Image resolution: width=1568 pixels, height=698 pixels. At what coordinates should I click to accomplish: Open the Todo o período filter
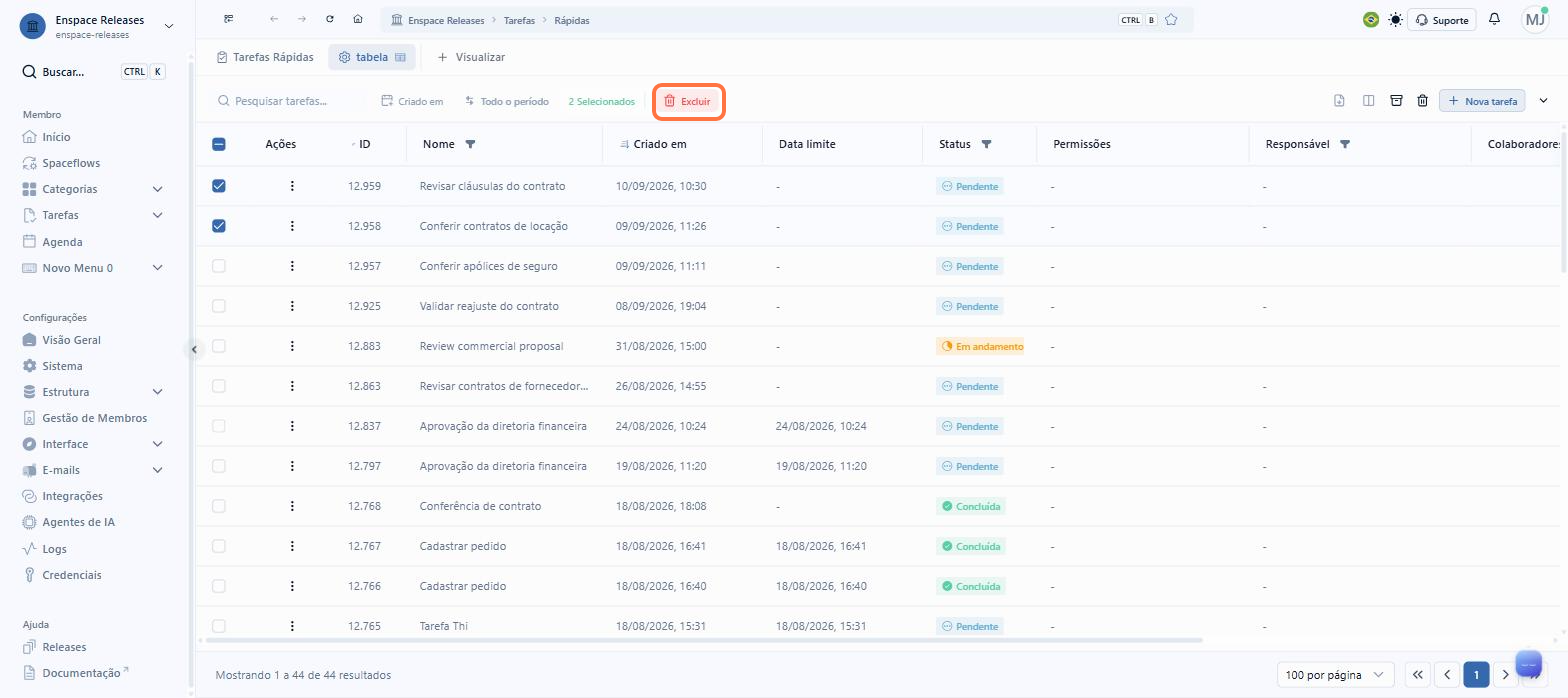coord(506,102)
